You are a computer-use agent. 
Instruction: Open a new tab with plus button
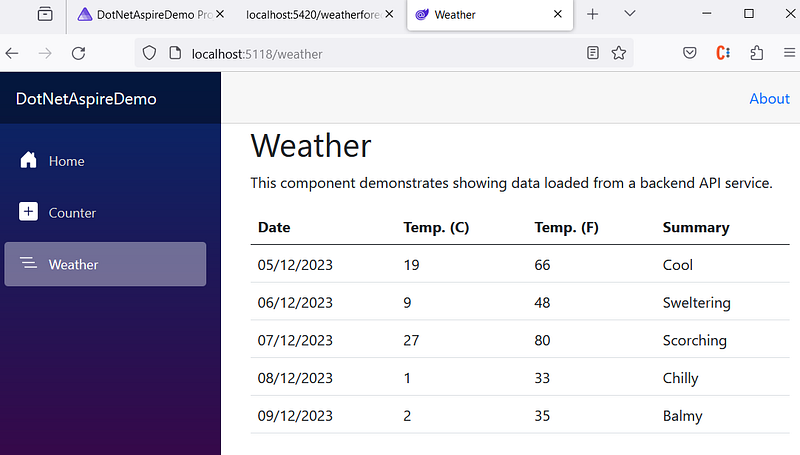pos(593,14)
